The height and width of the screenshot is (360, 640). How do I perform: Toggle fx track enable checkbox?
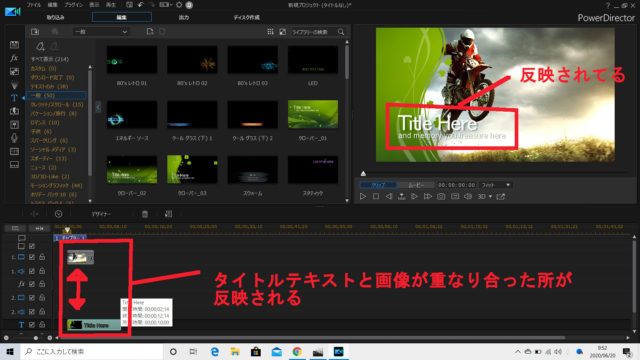[x=32, y=284]
